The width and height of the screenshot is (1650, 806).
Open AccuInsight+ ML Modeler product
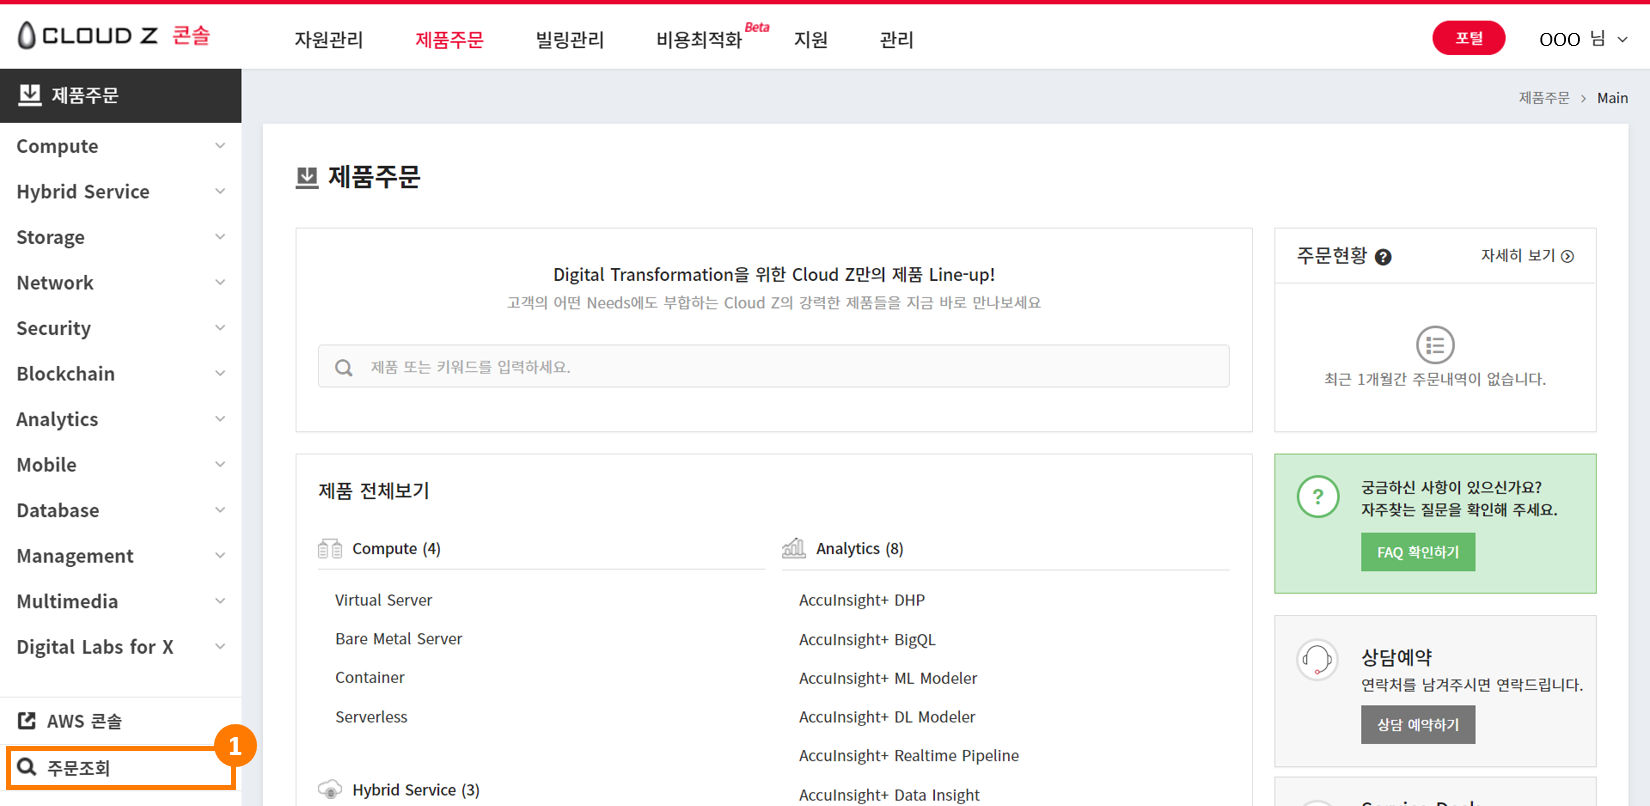888,678
